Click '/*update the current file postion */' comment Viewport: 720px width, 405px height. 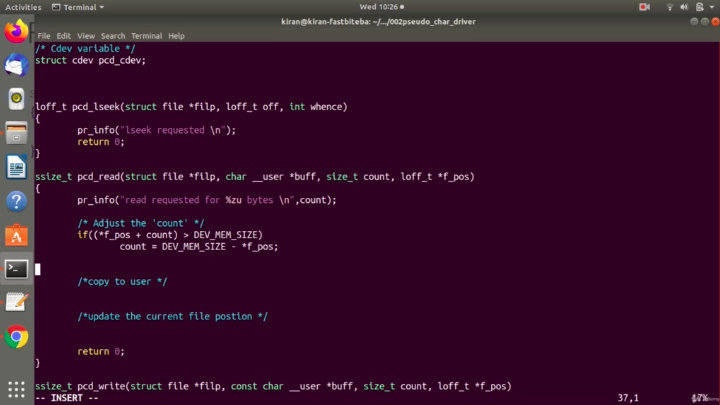(173, 316)
